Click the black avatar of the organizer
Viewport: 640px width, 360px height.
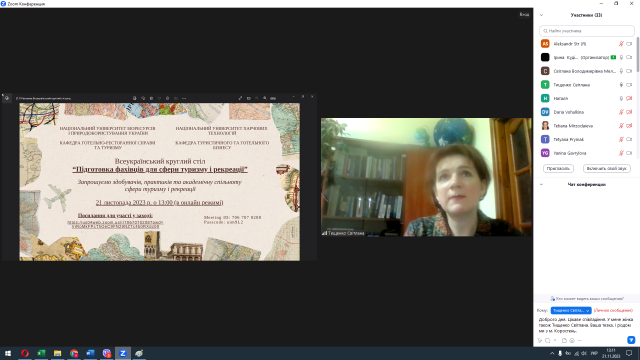(545, 58)
